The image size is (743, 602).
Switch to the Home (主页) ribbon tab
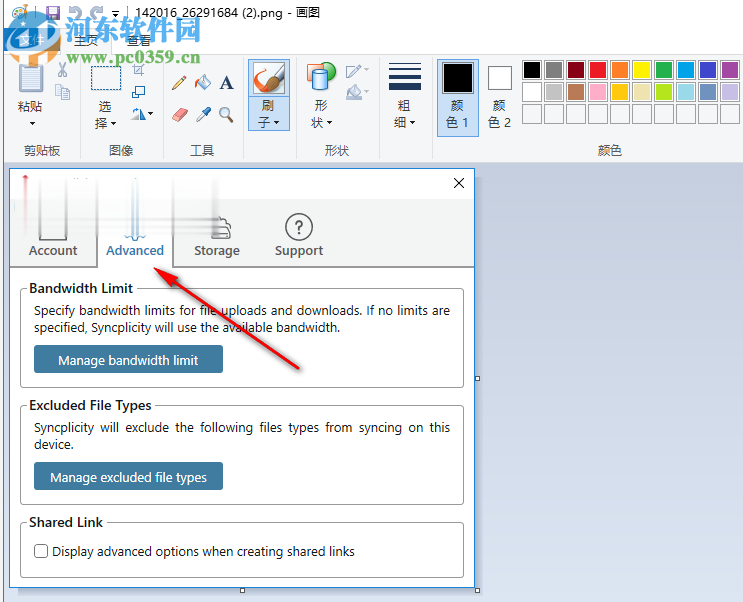pos(86,41)
